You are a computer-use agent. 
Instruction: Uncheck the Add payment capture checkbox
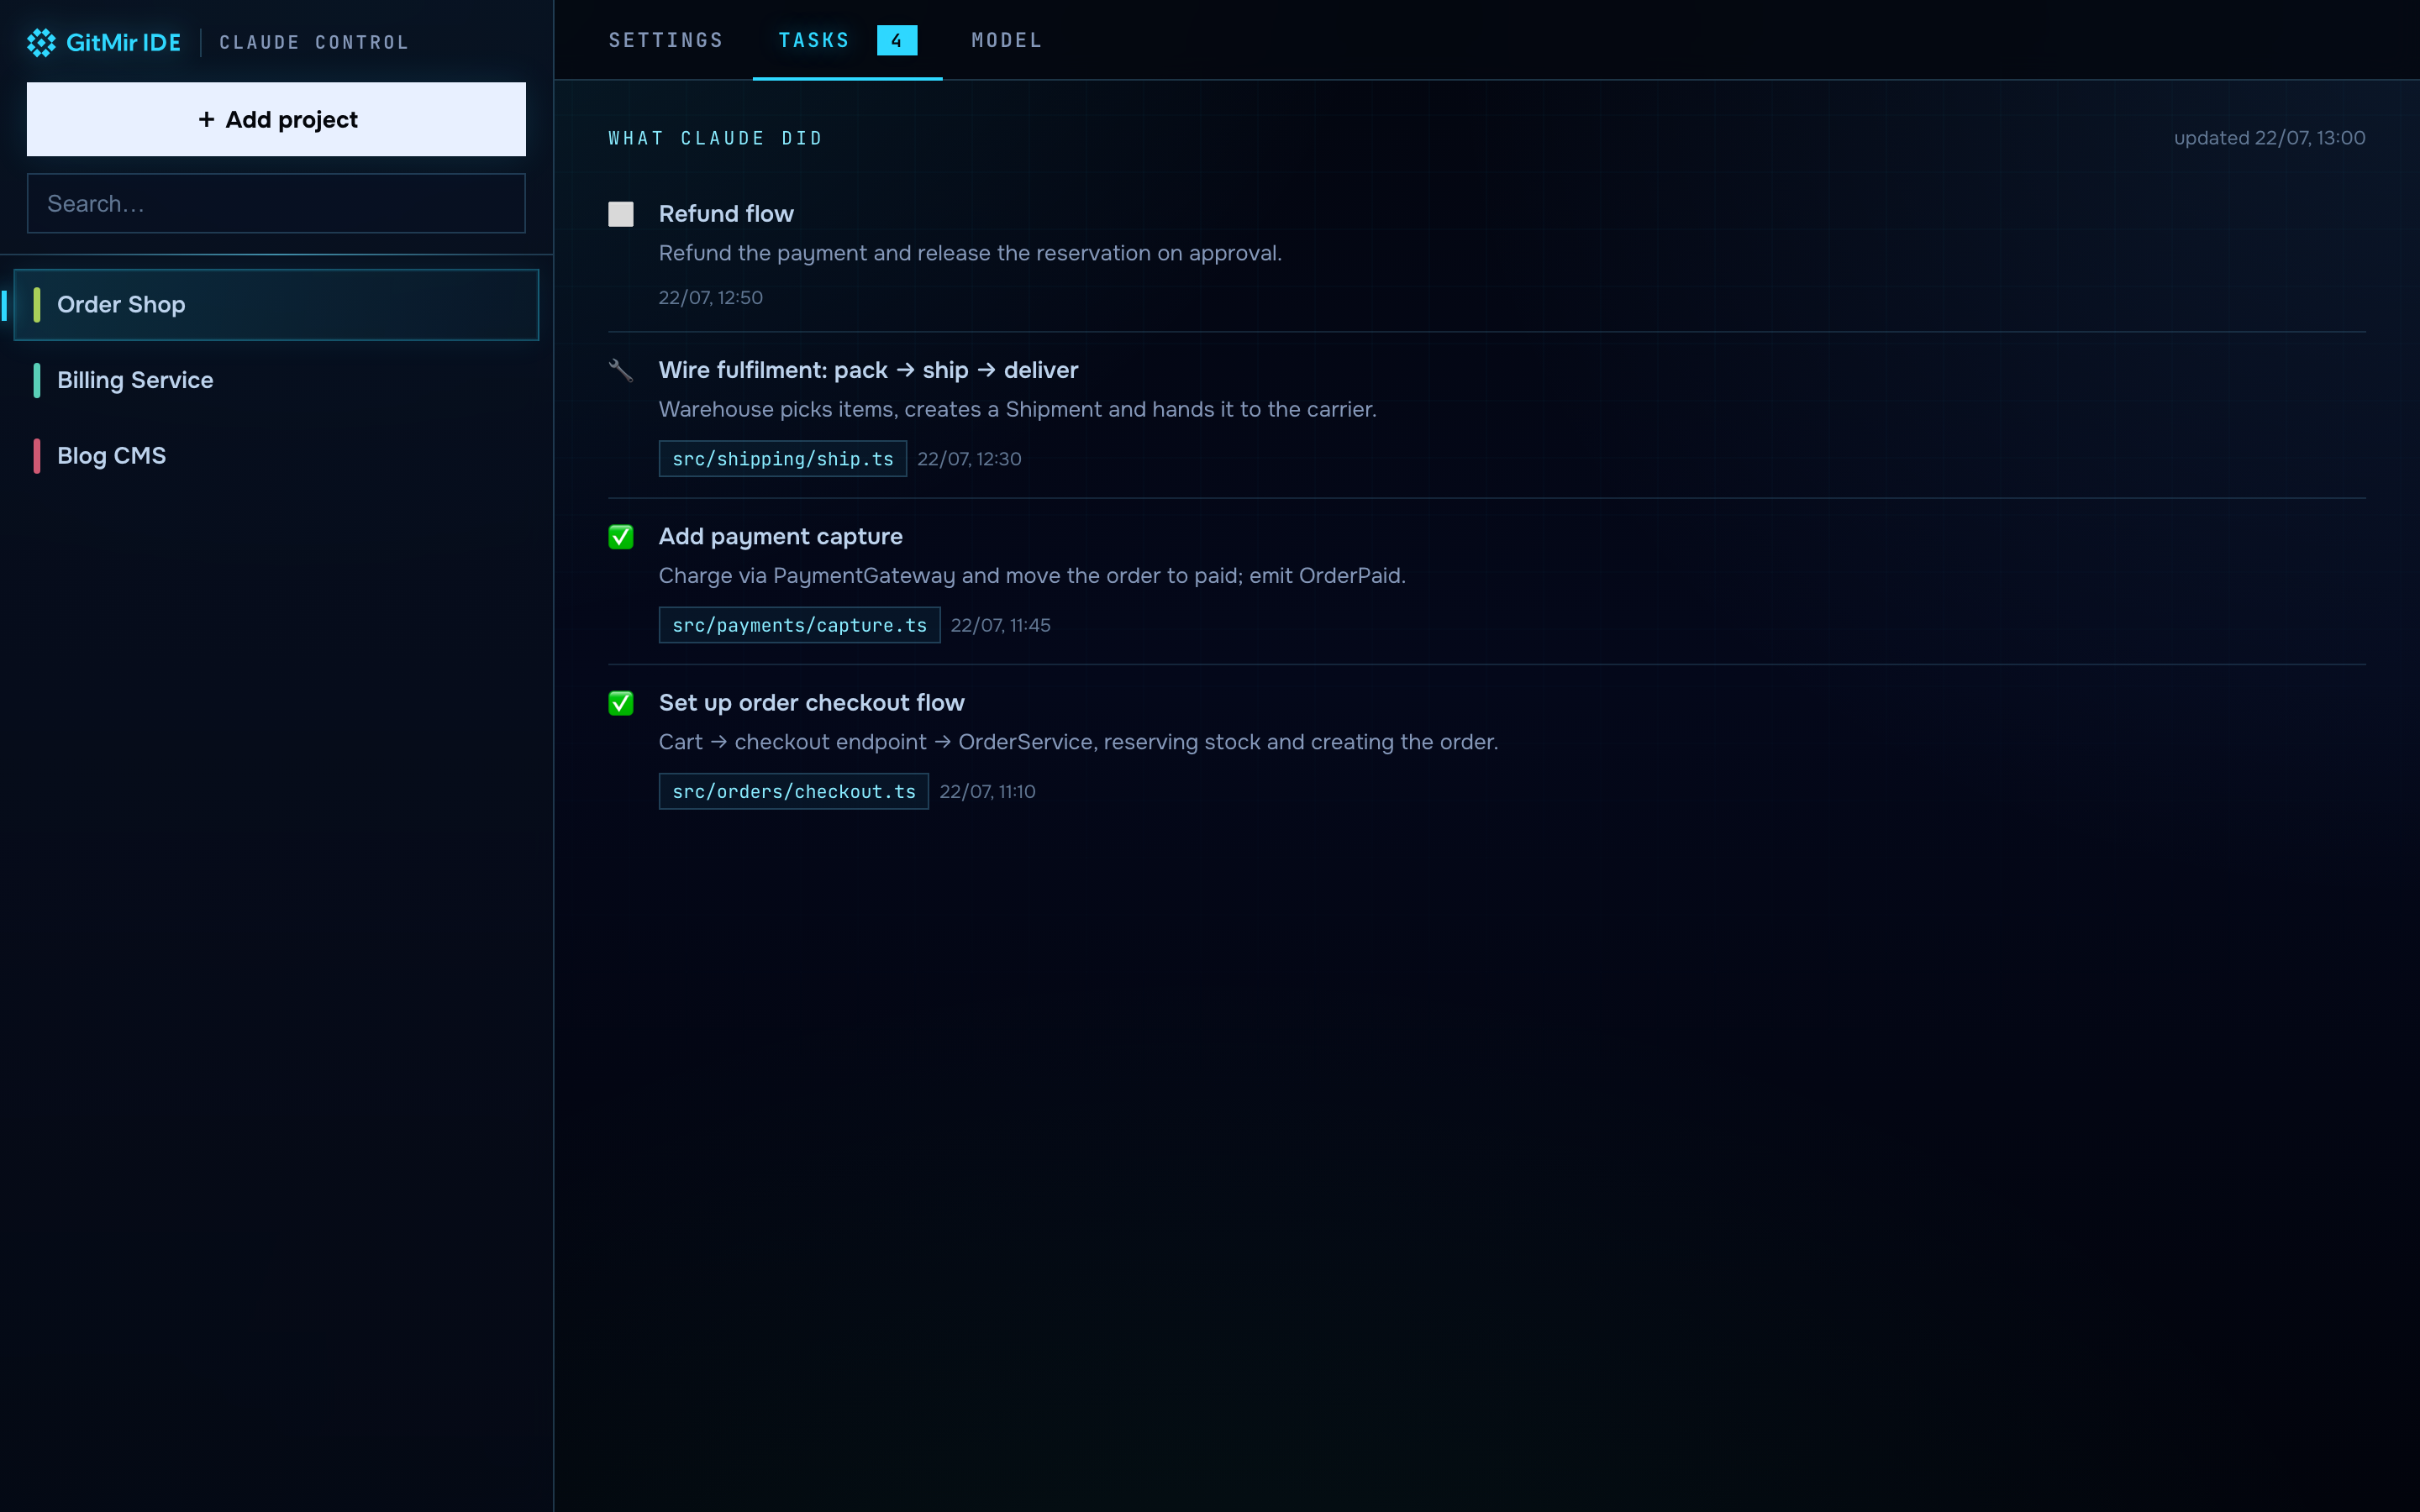point(620,537)
